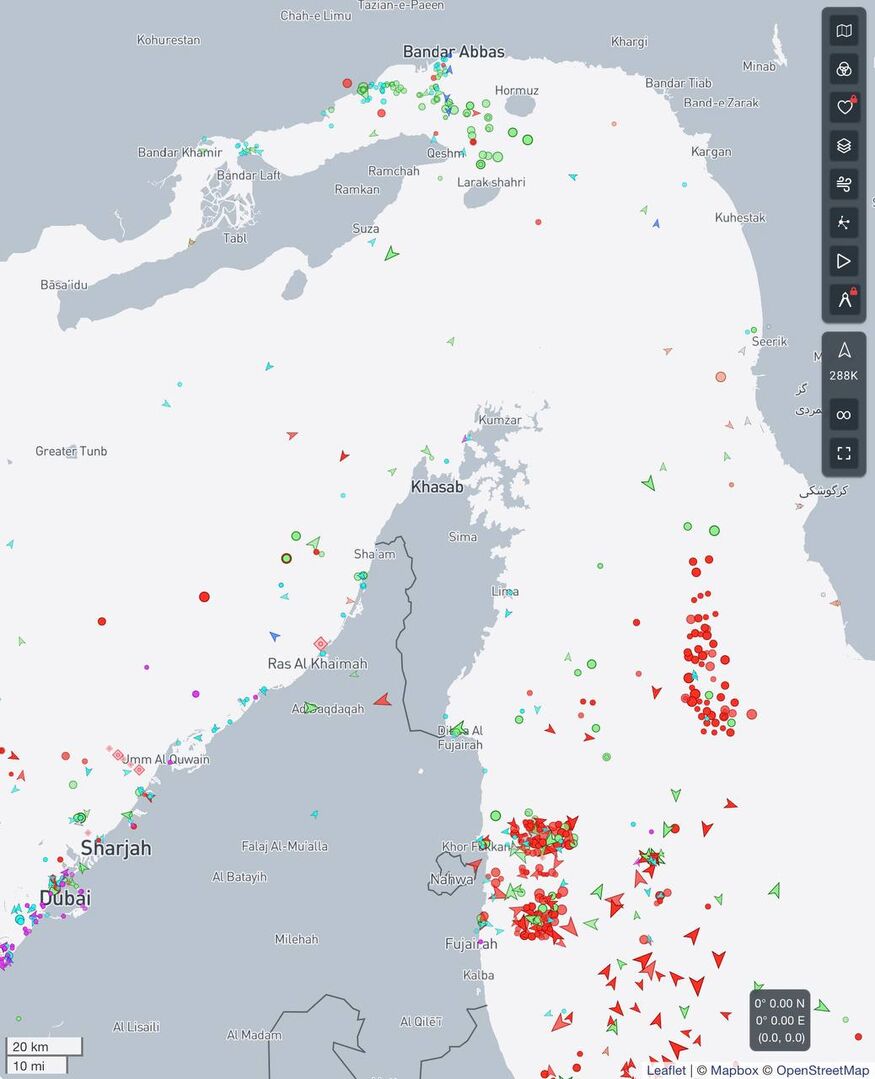
Task: Toggle the 288K vessels arrow button
Action: coord(844,360)
